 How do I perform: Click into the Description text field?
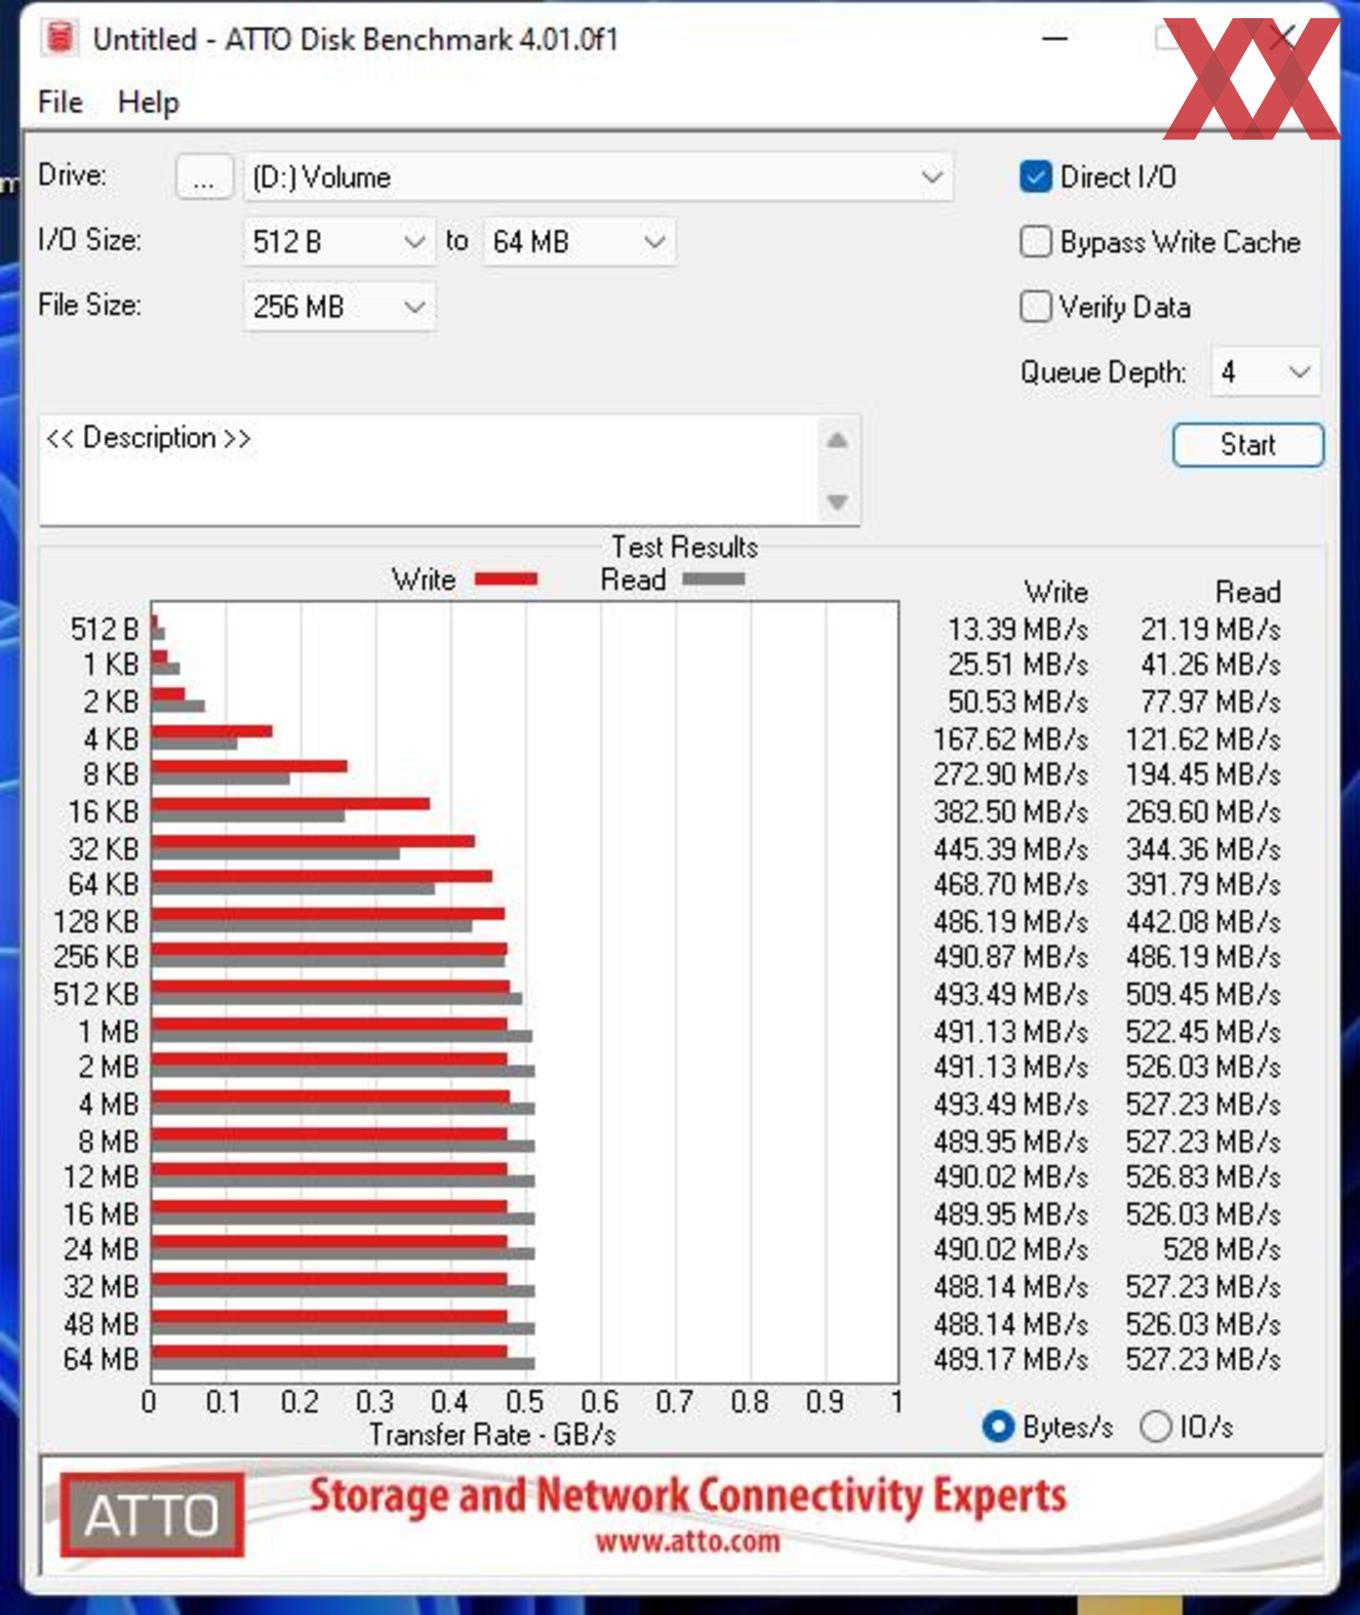pyautogui.click(x=428, y=468)
